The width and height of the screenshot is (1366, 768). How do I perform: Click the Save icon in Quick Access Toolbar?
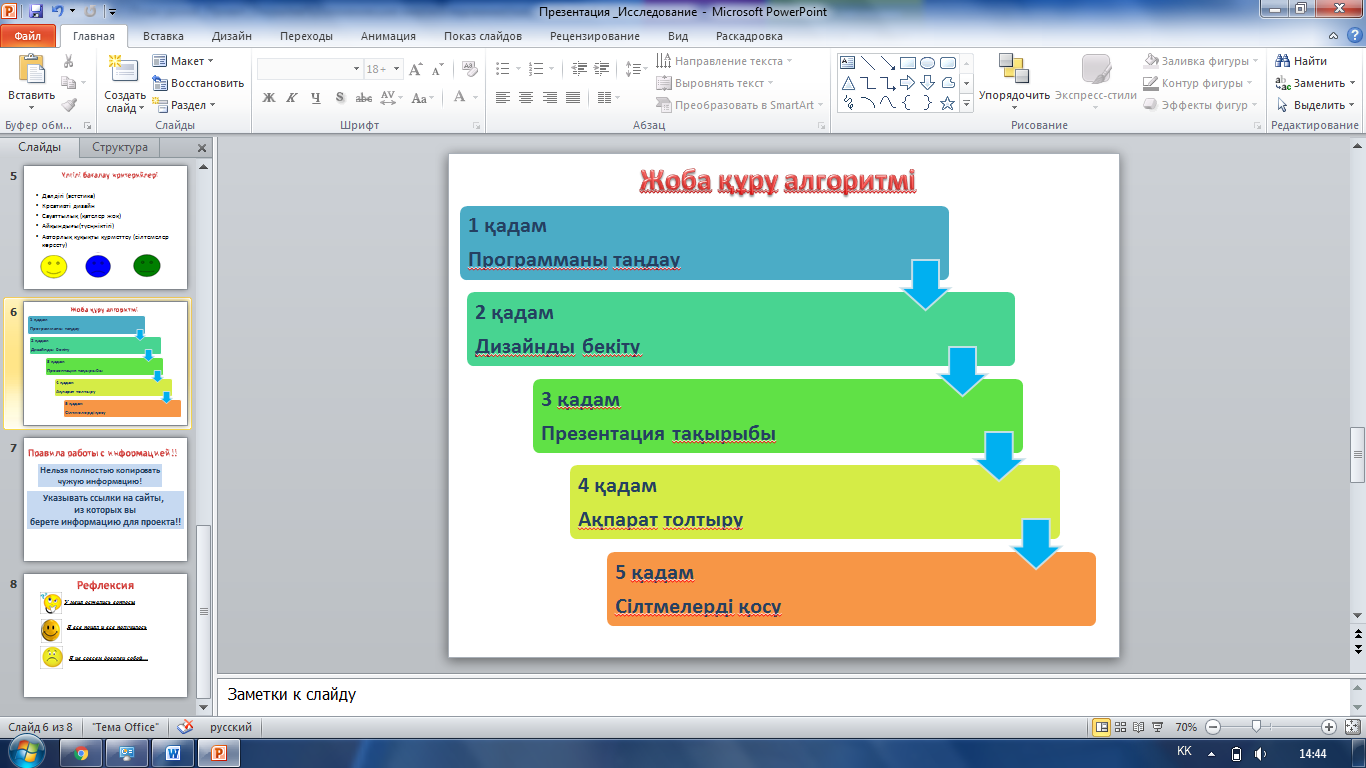[x=36, y=11]
